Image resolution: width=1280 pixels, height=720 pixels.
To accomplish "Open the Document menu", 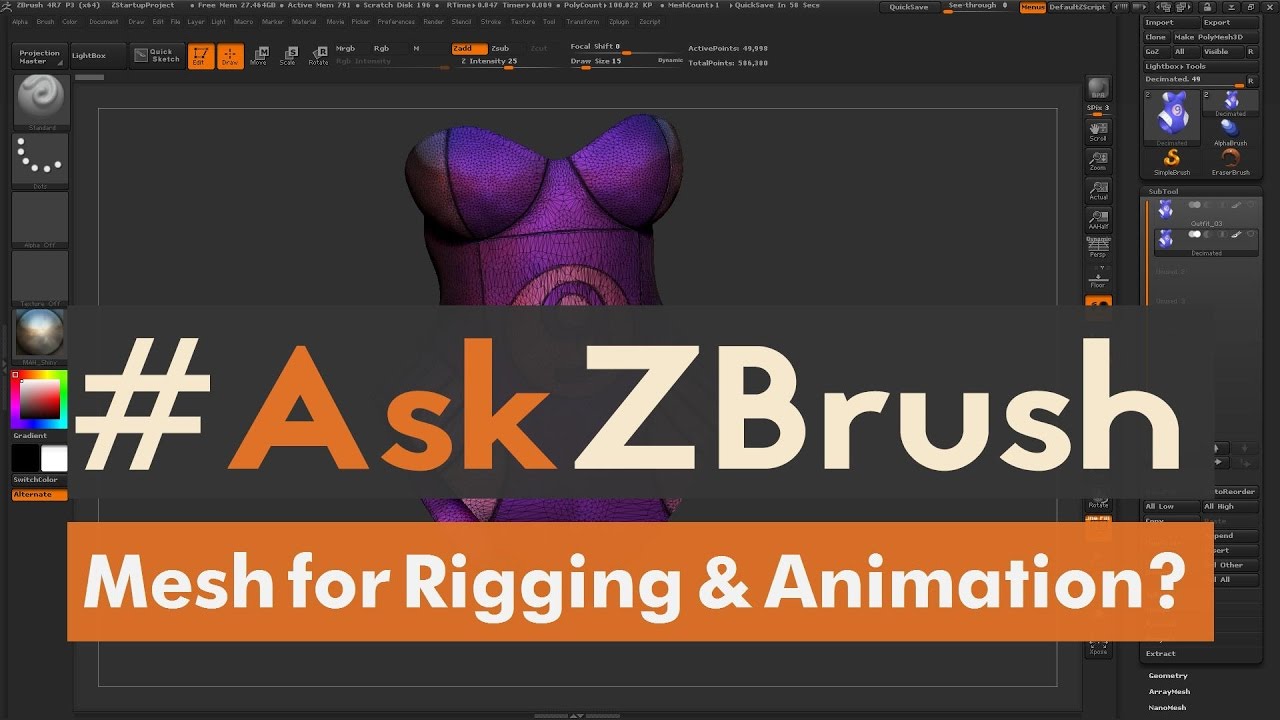I will point(103,21).
